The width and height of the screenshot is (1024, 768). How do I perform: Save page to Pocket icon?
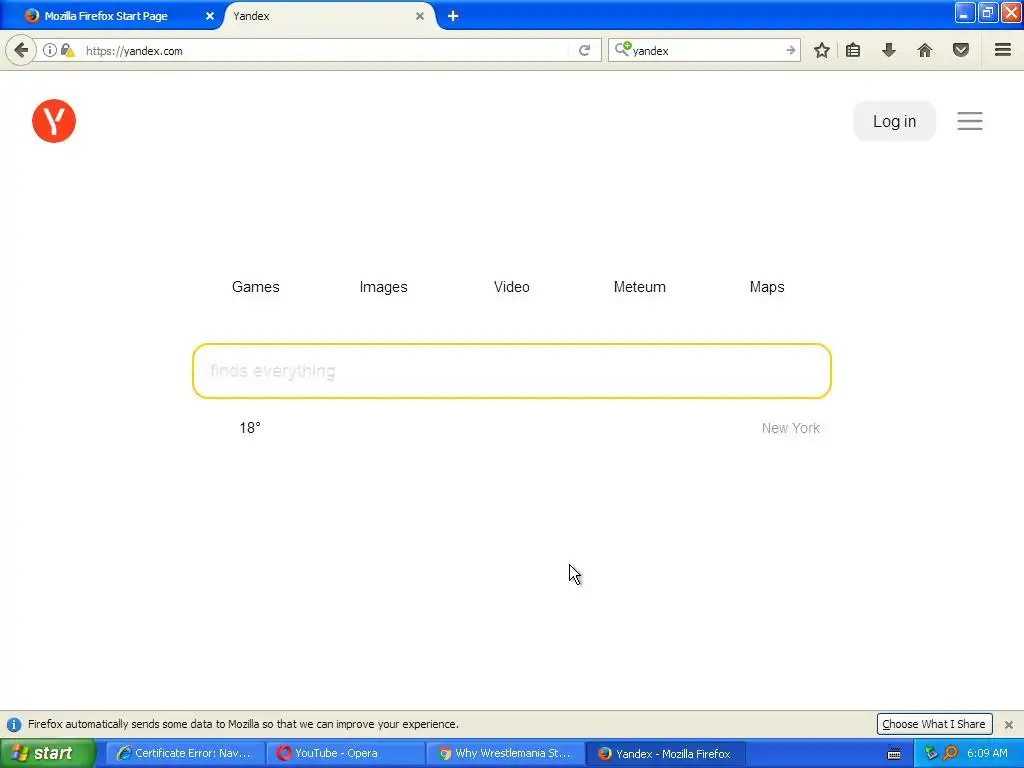[961, 50]
